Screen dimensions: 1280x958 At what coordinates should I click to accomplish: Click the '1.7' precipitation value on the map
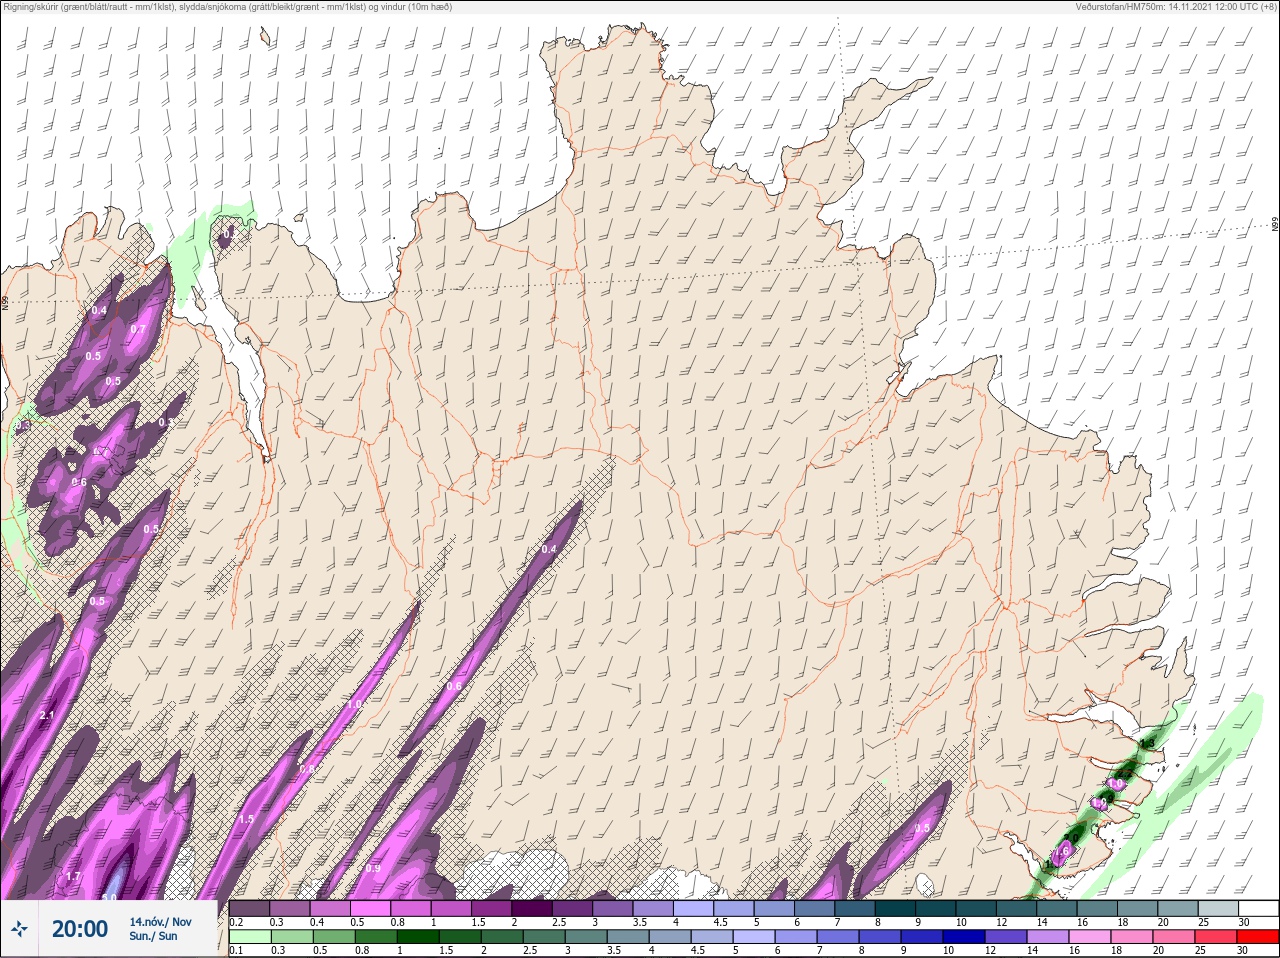tap(72, 877)
